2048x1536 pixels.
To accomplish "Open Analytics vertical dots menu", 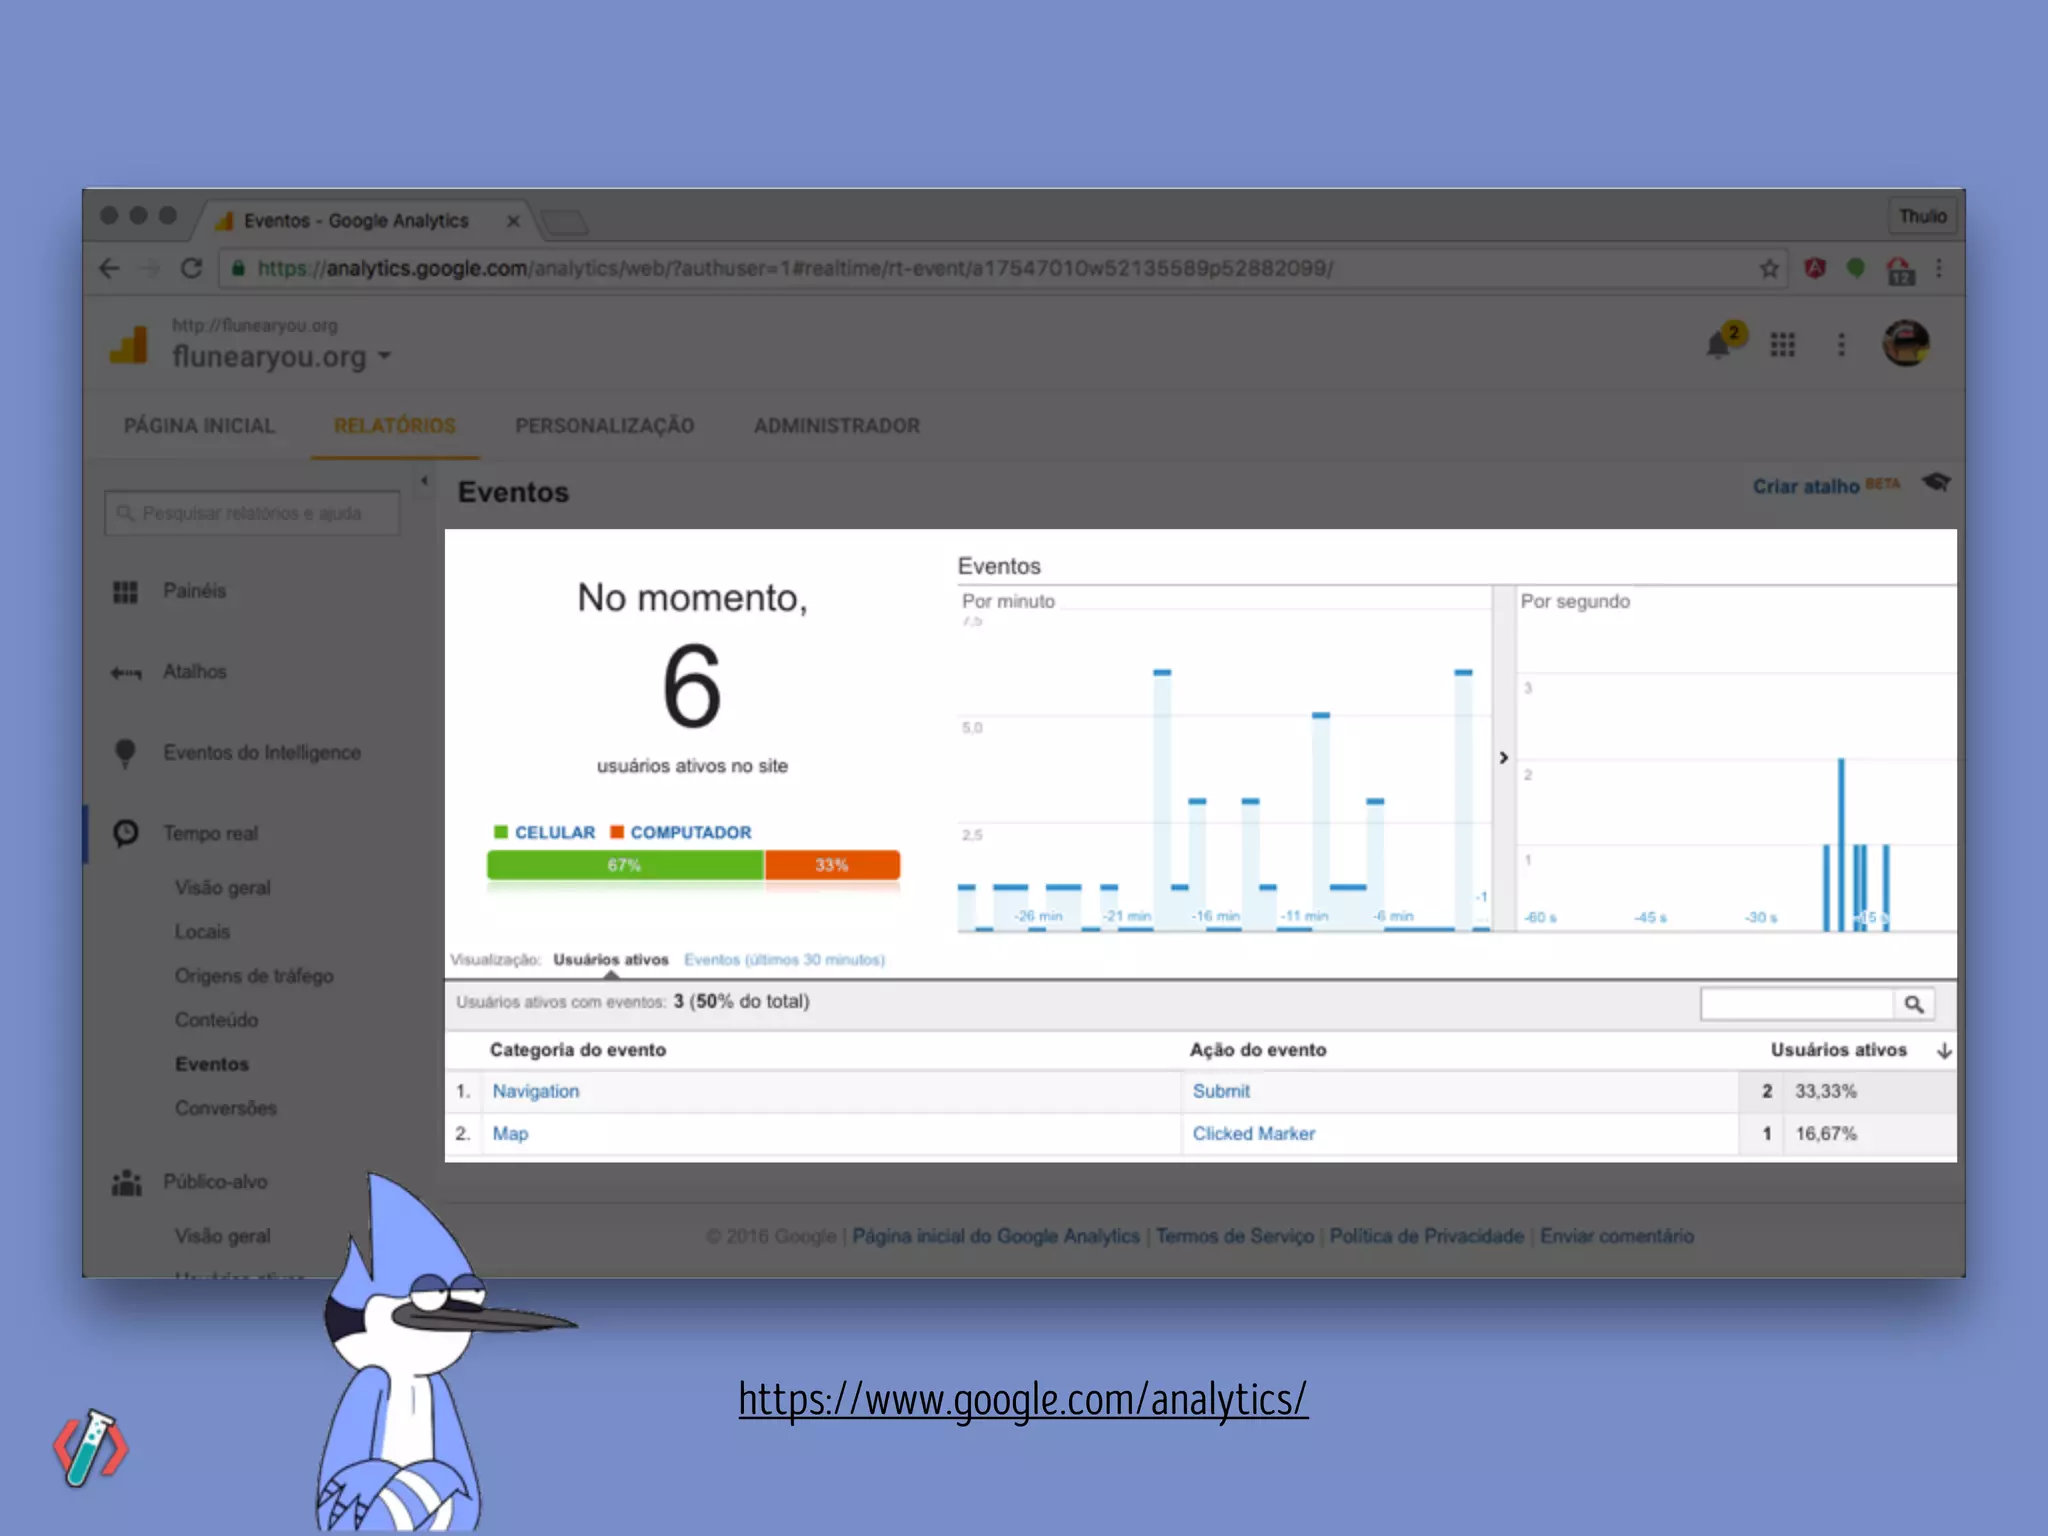I will [x=1841, y=345].
